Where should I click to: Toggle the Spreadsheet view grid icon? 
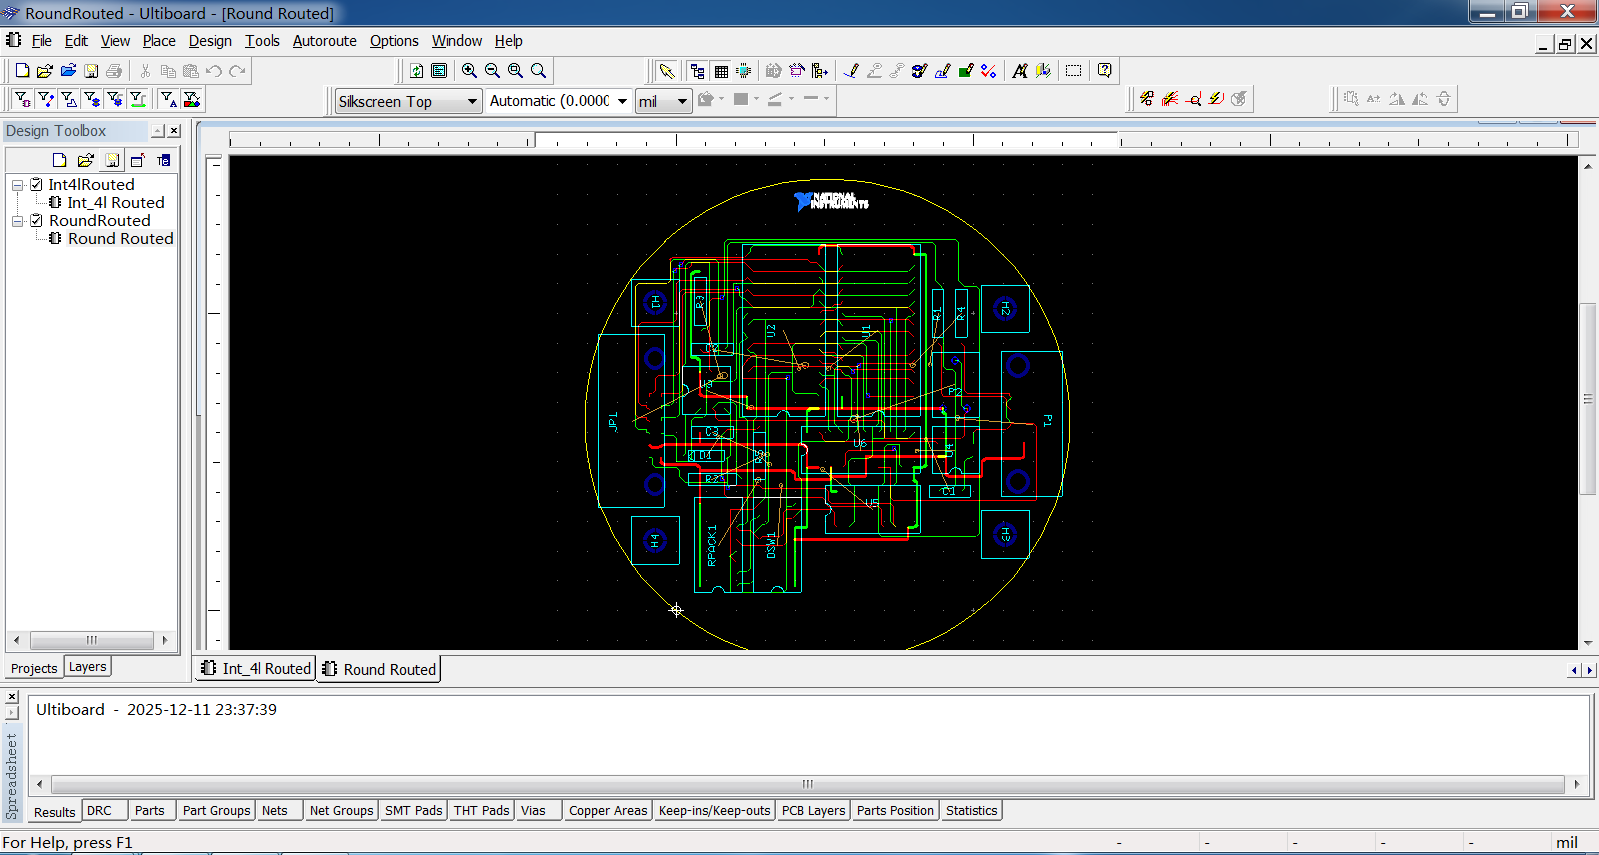721,71
